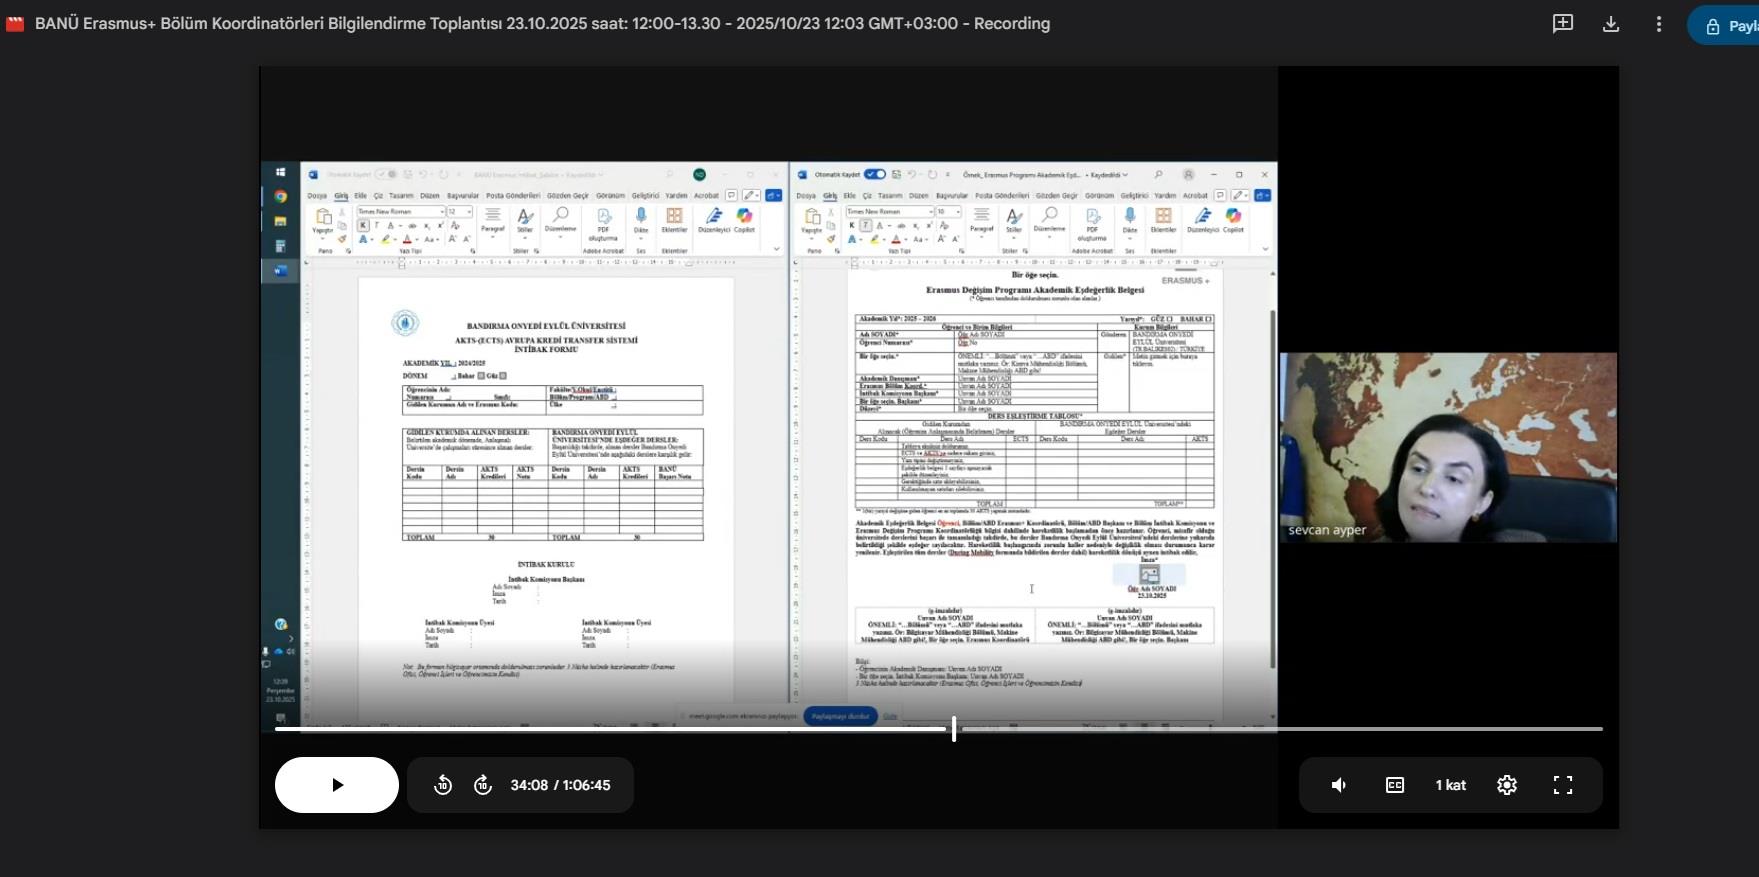Click the video progress bar handle
Viewport: 1759px width, 877px height.
click(x=954, y=729)
